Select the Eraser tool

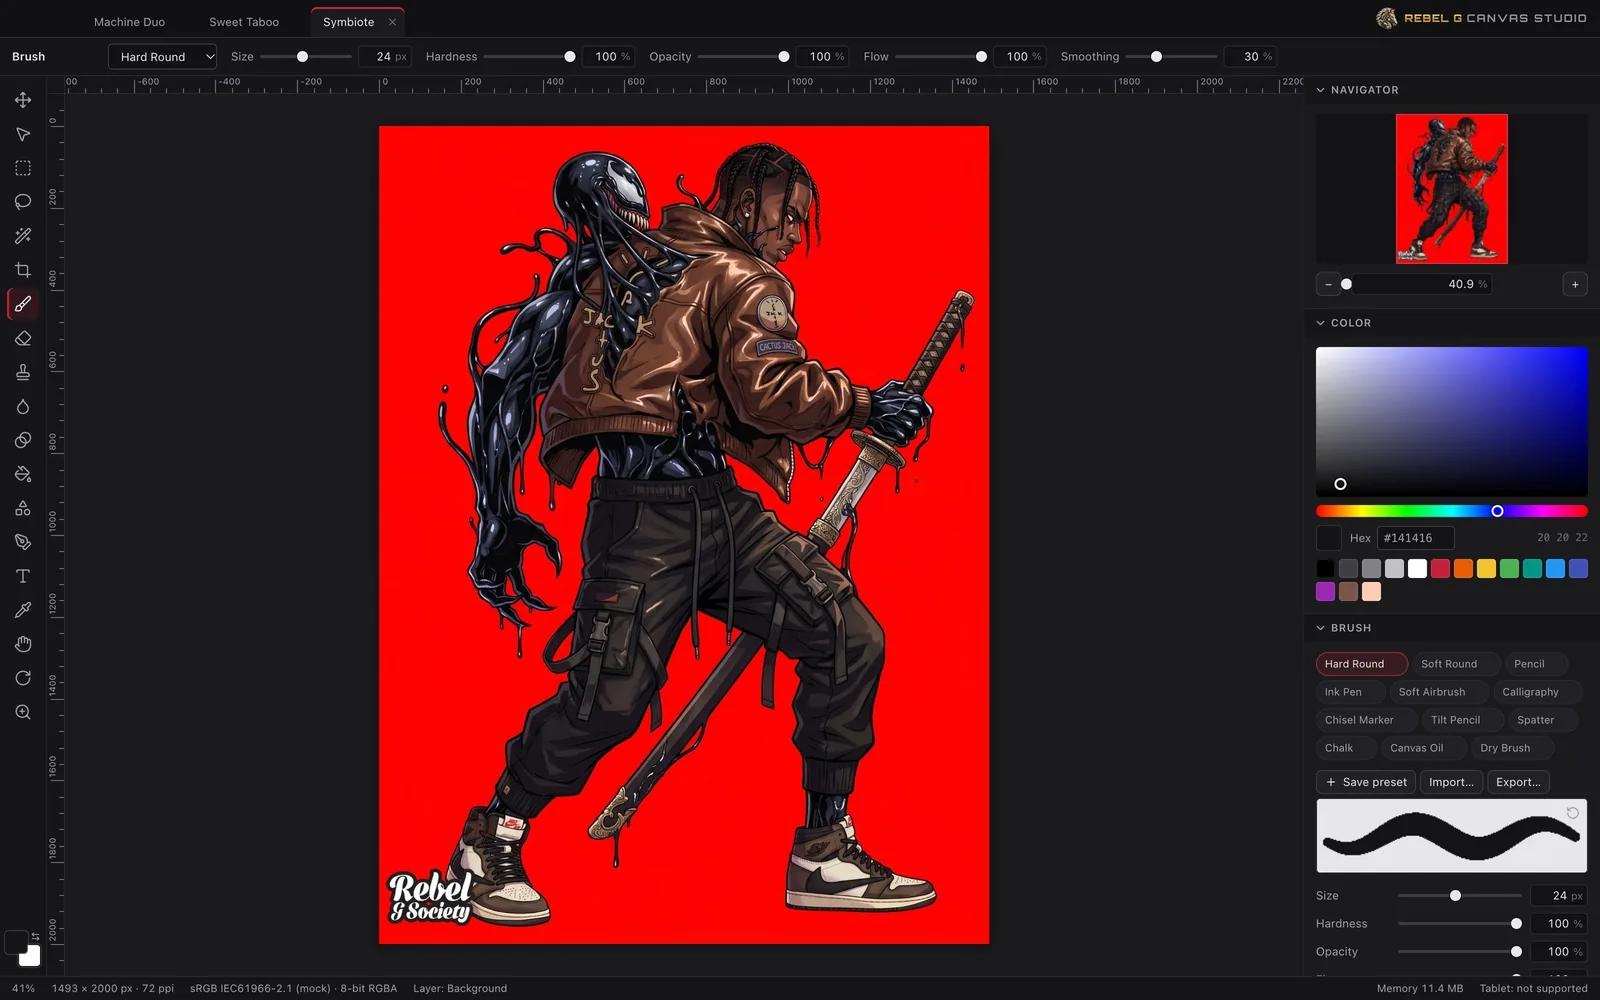[x=23, y=338]
